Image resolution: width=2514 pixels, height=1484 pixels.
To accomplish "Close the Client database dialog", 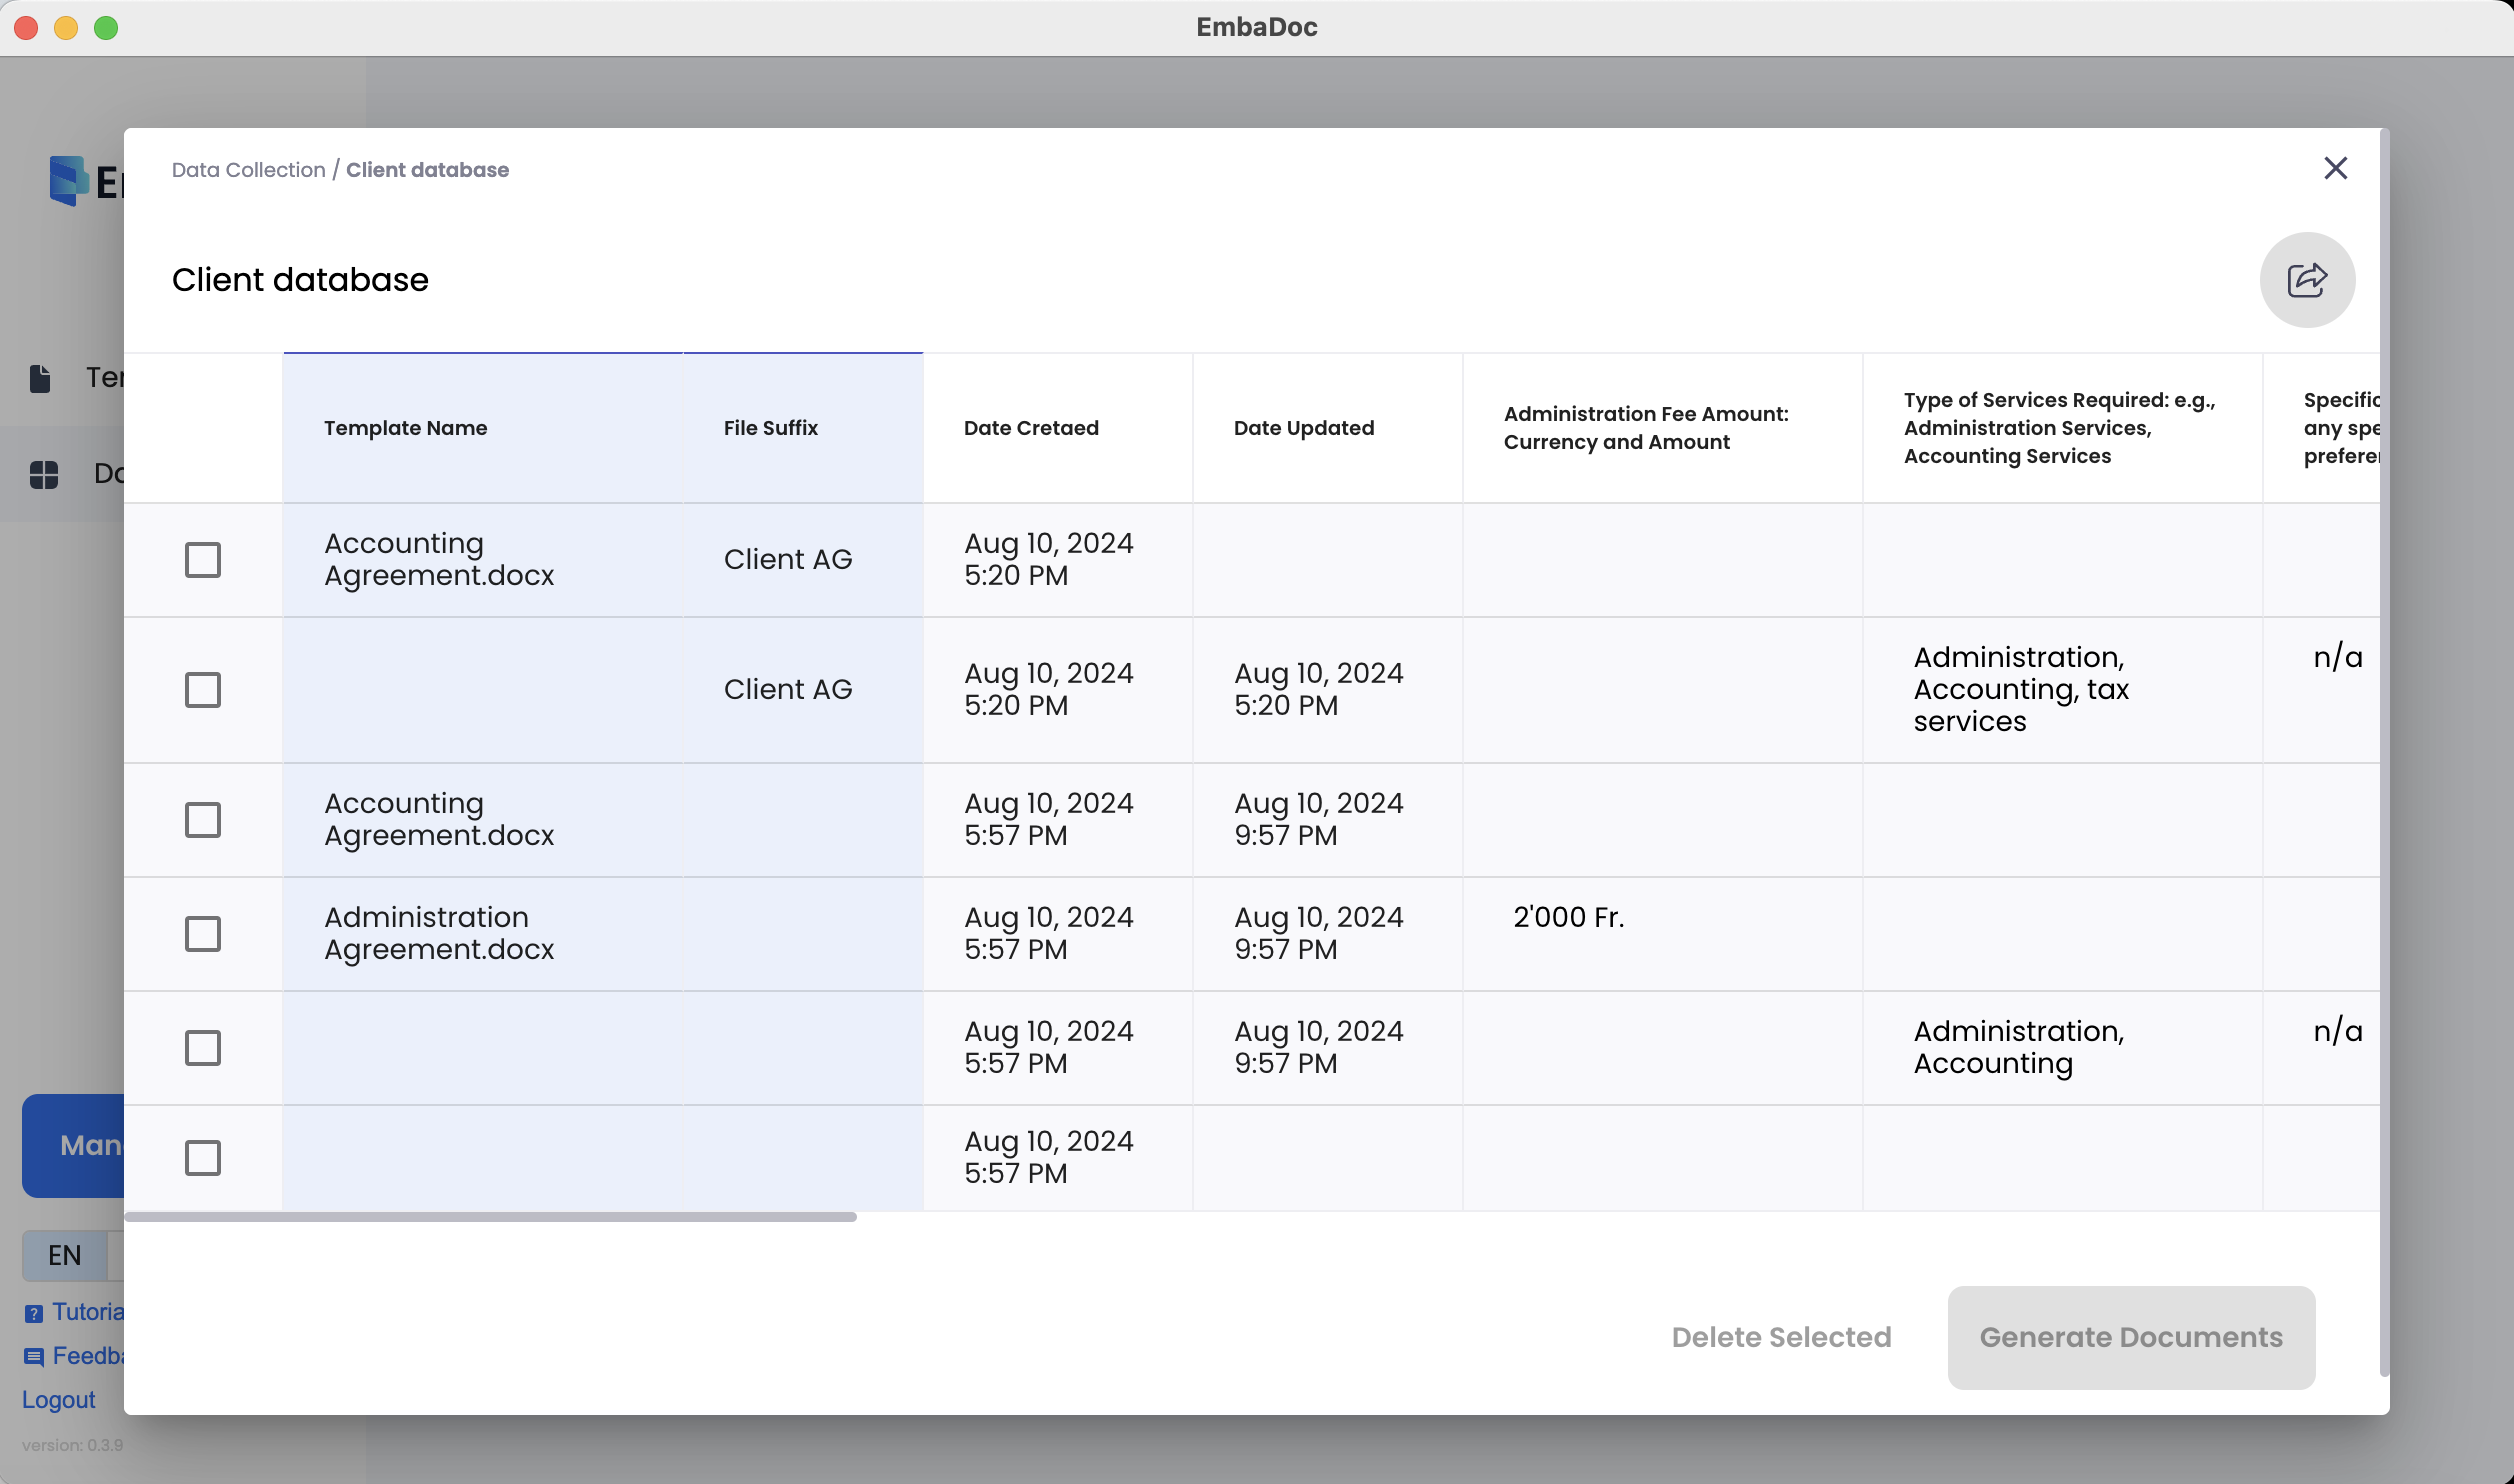I will 2335,168.
